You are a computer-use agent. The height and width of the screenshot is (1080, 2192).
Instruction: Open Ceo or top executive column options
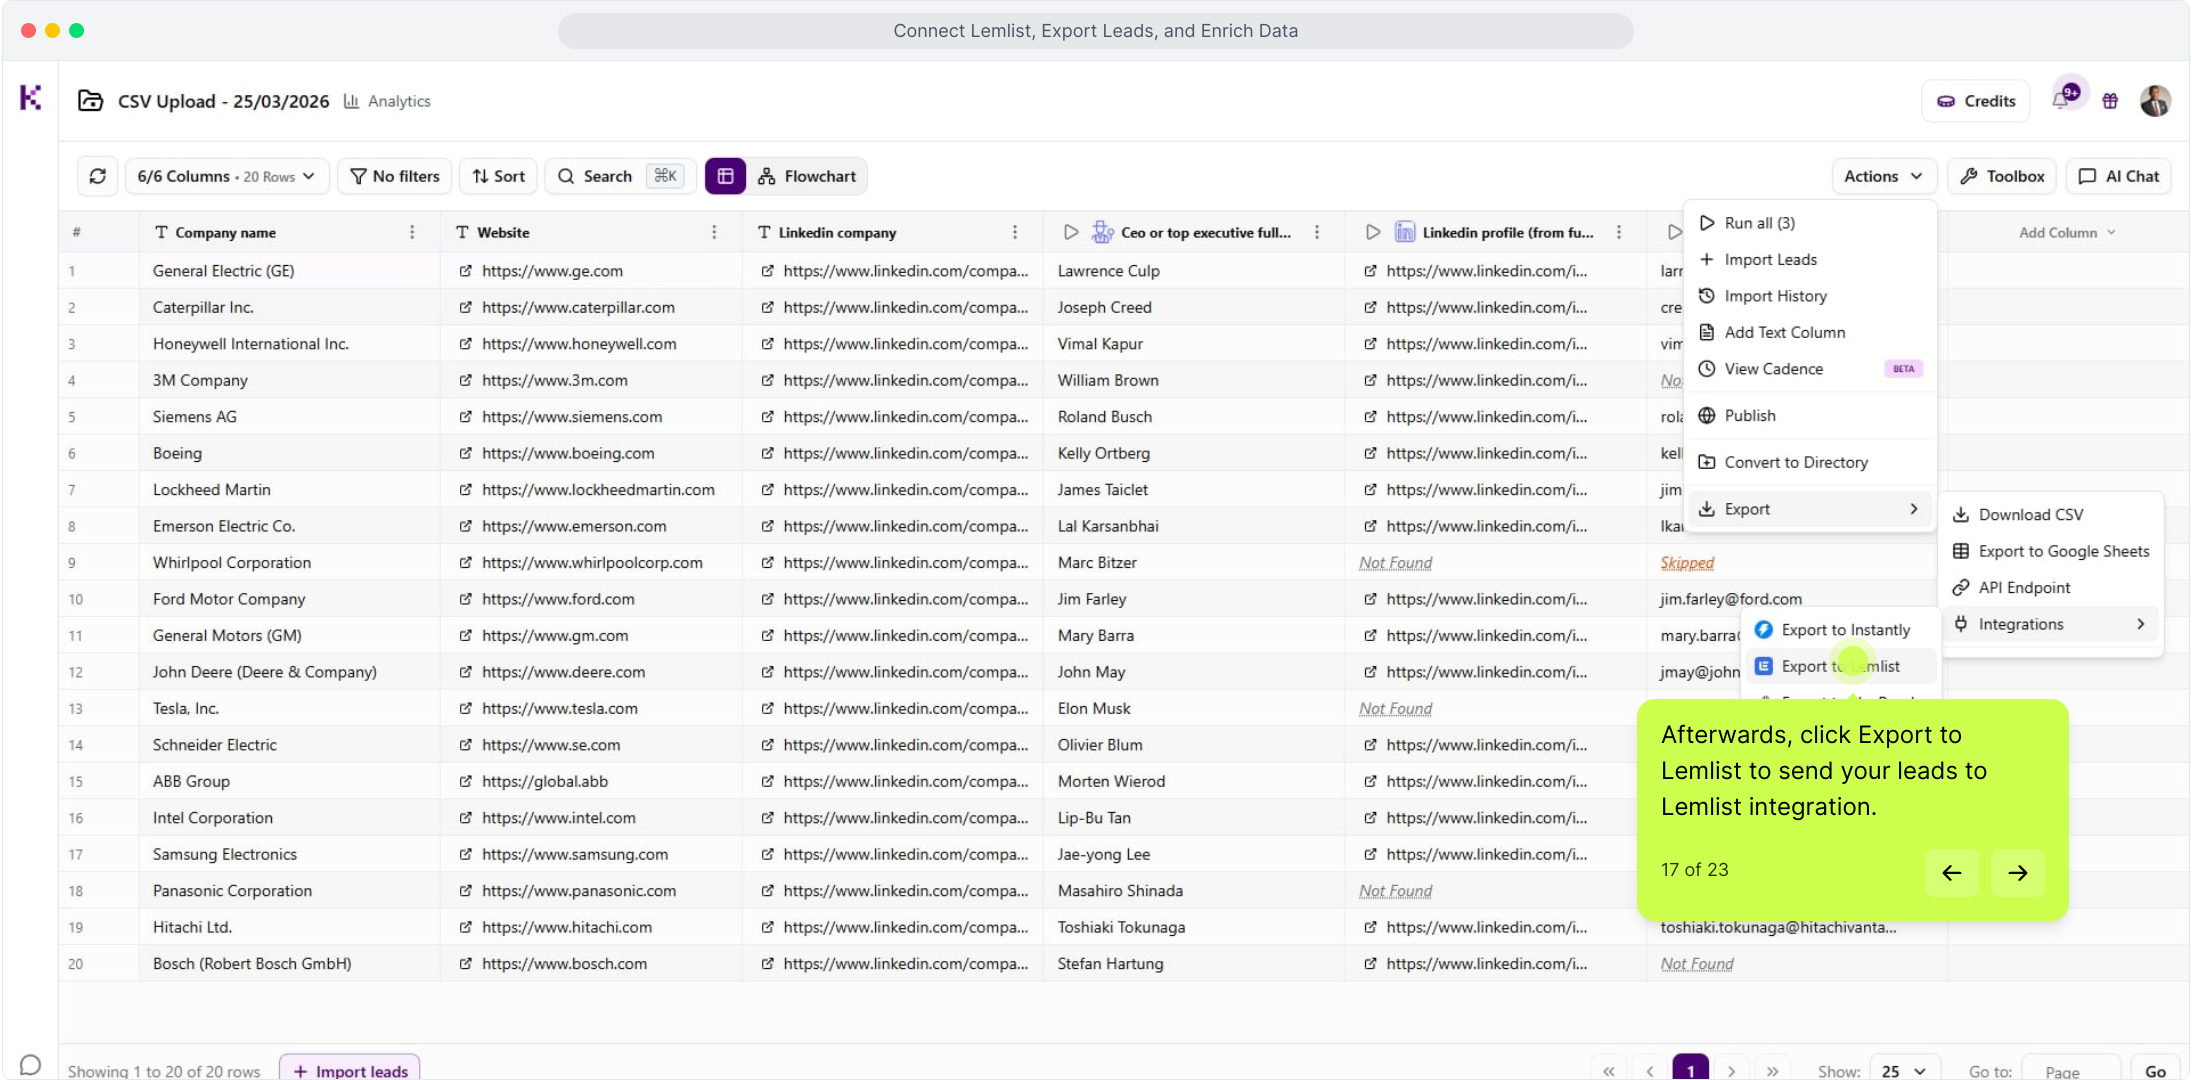coord(1317,232)
